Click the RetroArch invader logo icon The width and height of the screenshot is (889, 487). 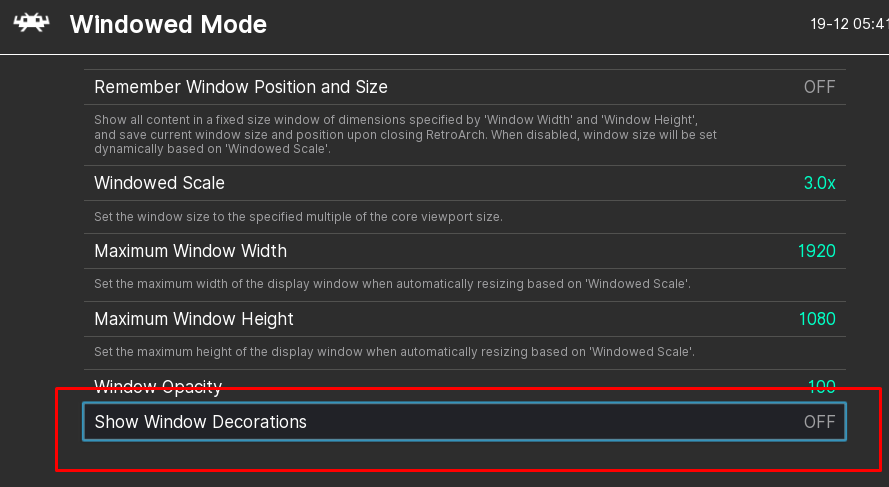pos(31,23)
